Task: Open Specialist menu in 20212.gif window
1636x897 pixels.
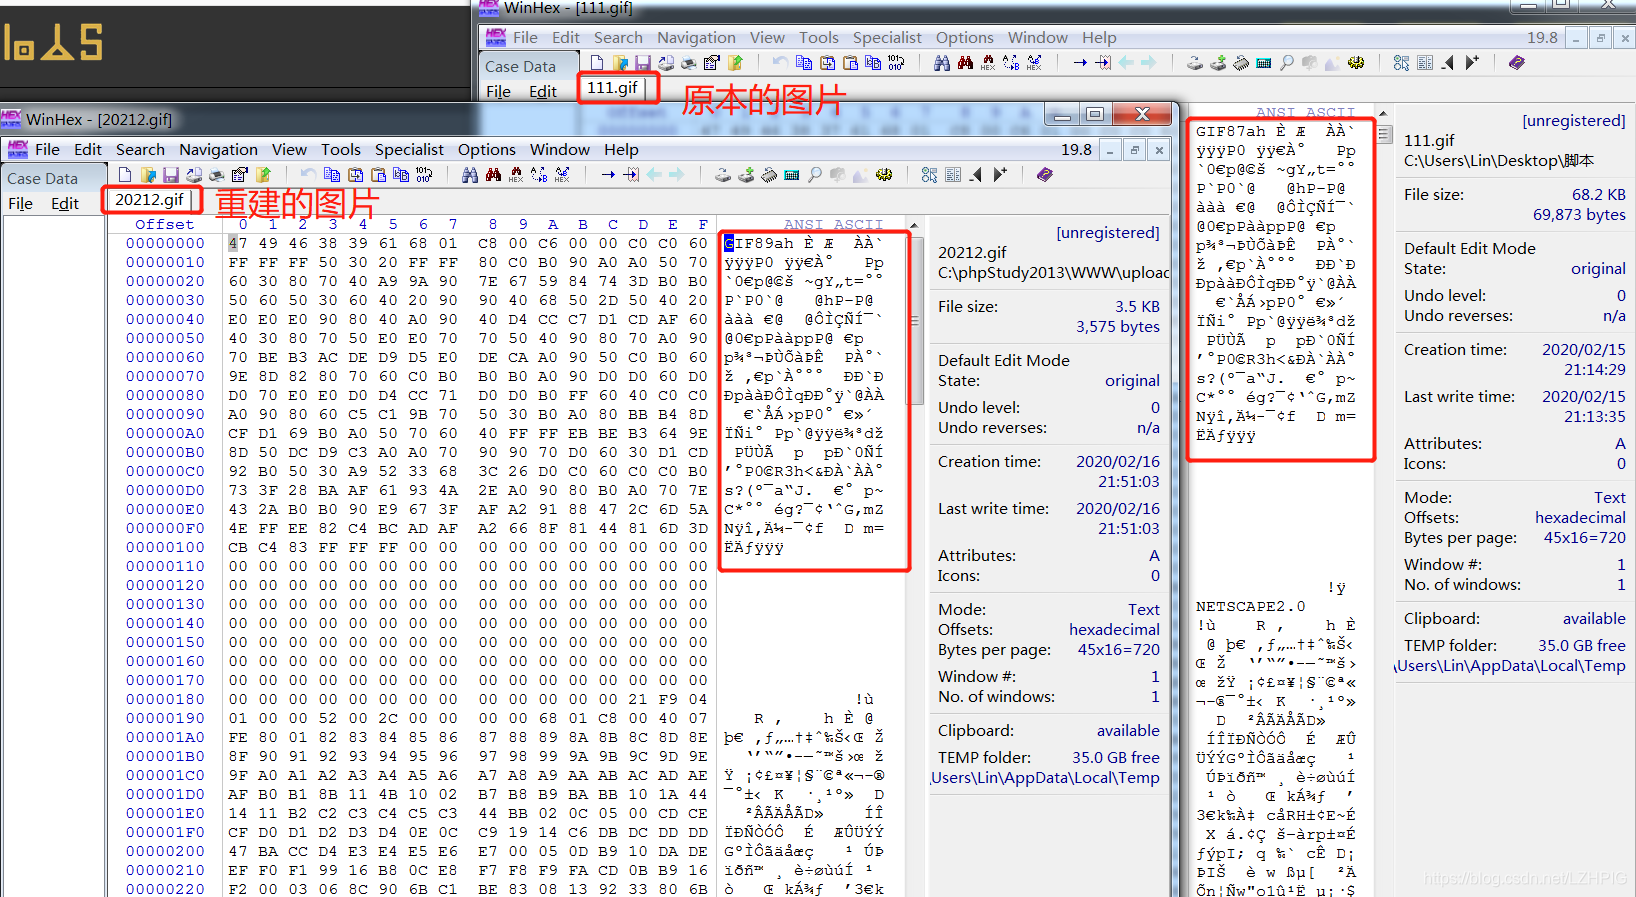Action: [409, 150]
